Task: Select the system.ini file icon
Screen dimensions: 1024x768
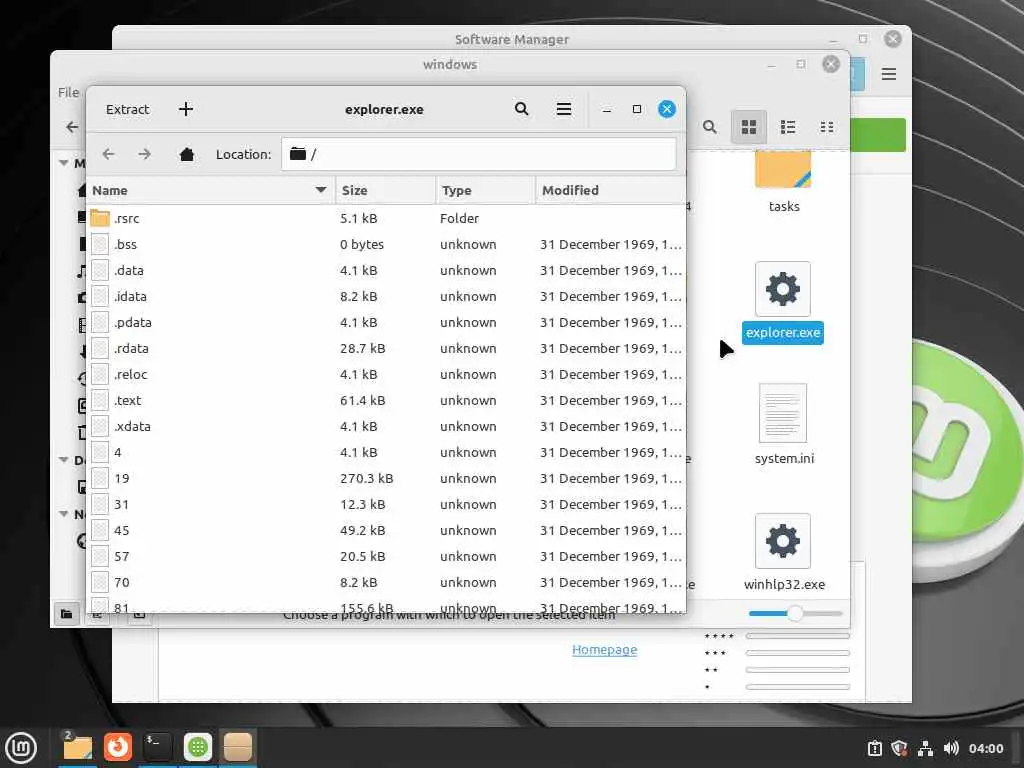Action: (x=782, y=413)
